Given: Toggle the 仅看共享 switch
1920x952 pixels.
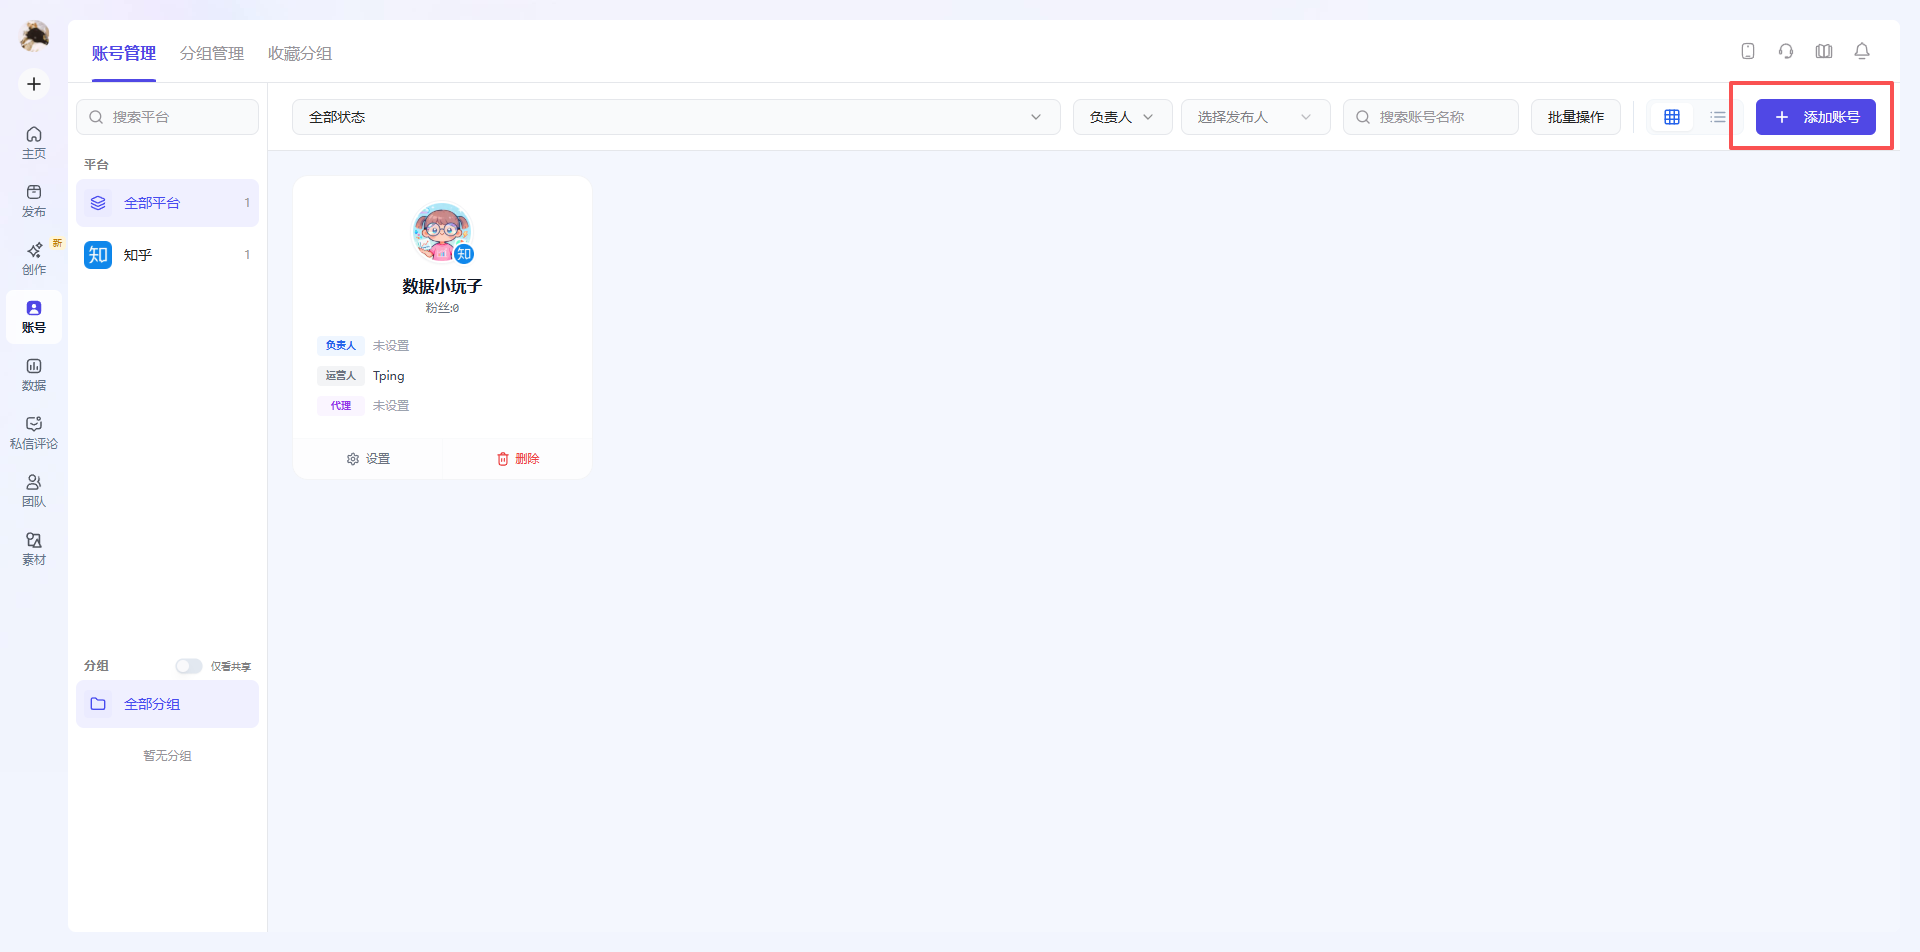Looking at the screenshot, I should pos(188,666).
